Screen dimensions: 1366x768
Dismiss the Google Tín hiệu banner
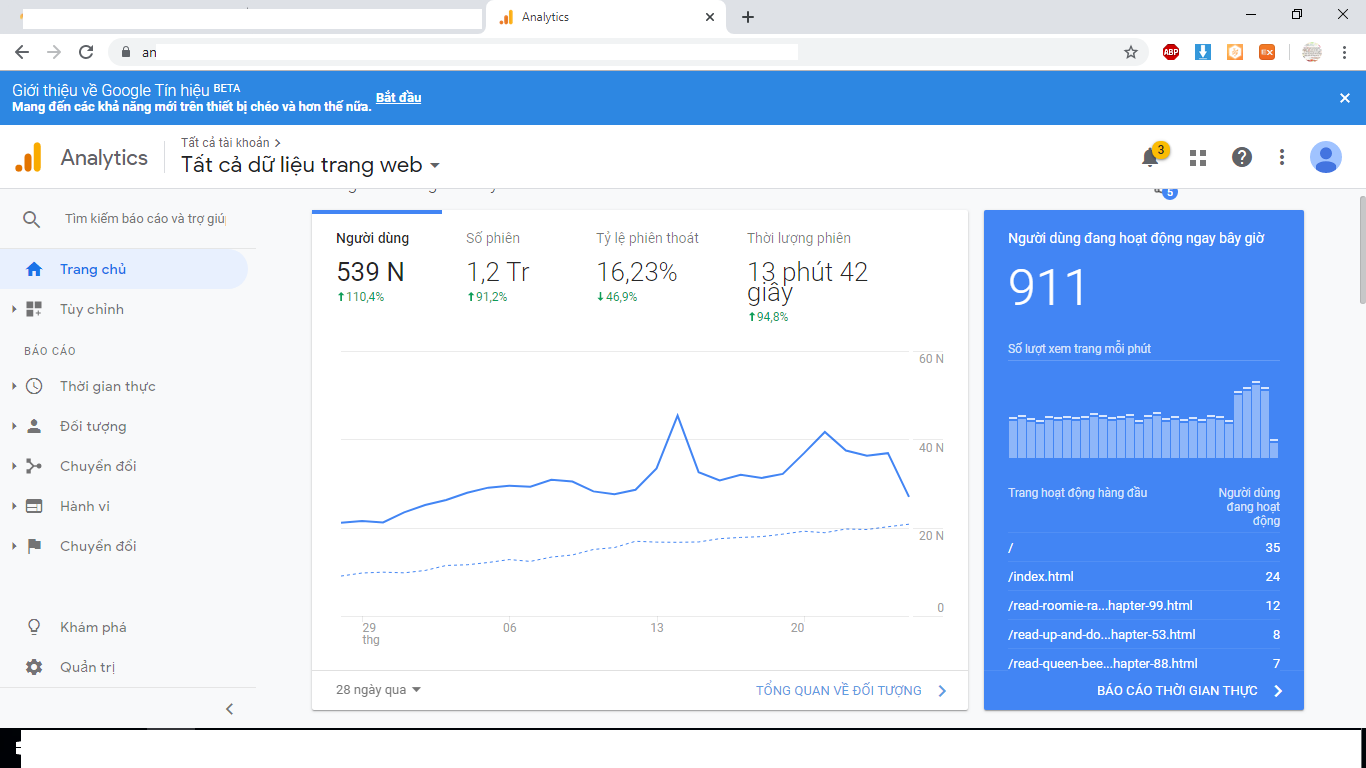click(x=1345, y=98)
